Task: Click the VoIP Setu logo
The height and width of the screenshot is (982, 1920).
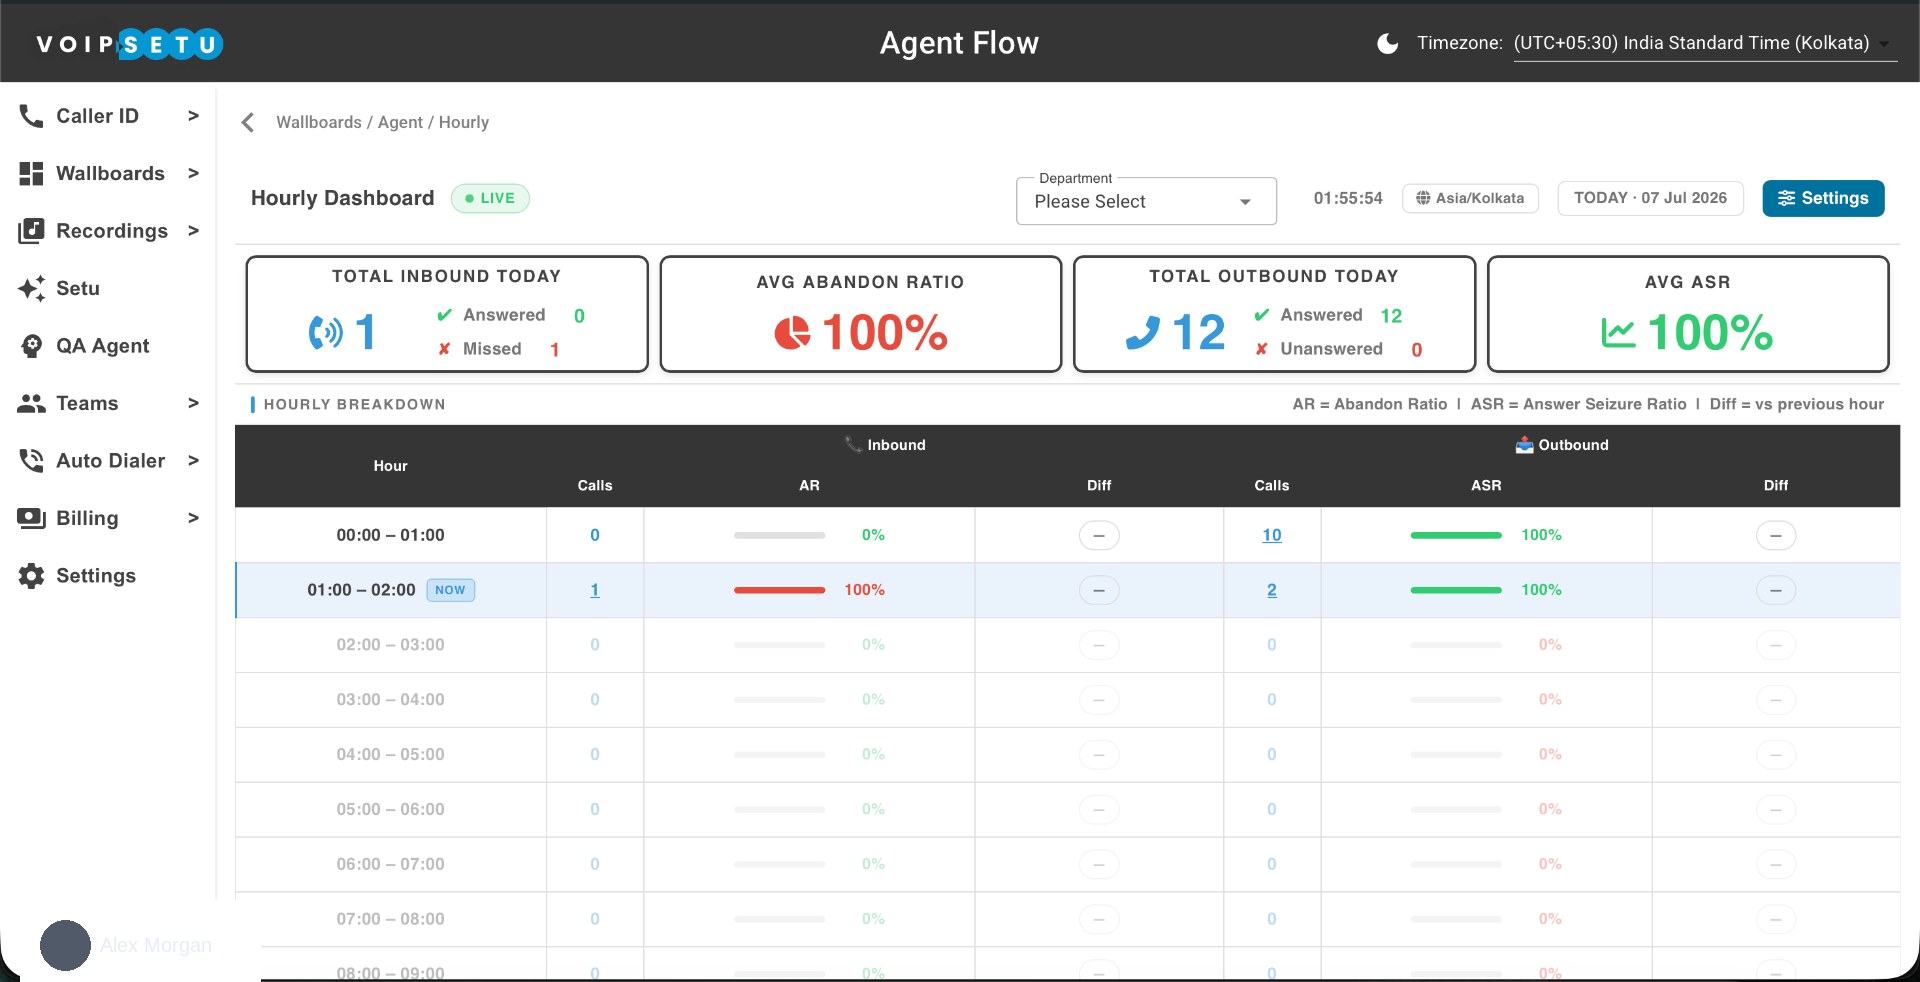Action: 129,44
